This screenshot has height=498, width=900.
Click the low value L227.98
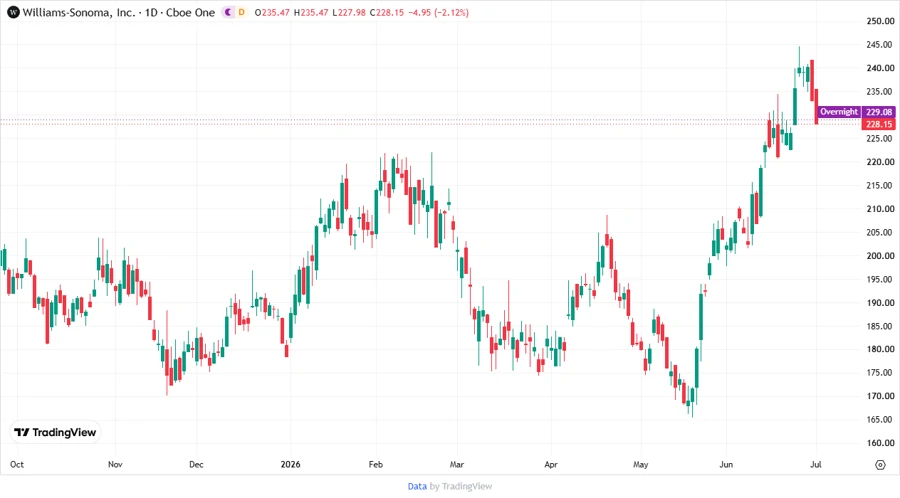click(x=349, y=12)
